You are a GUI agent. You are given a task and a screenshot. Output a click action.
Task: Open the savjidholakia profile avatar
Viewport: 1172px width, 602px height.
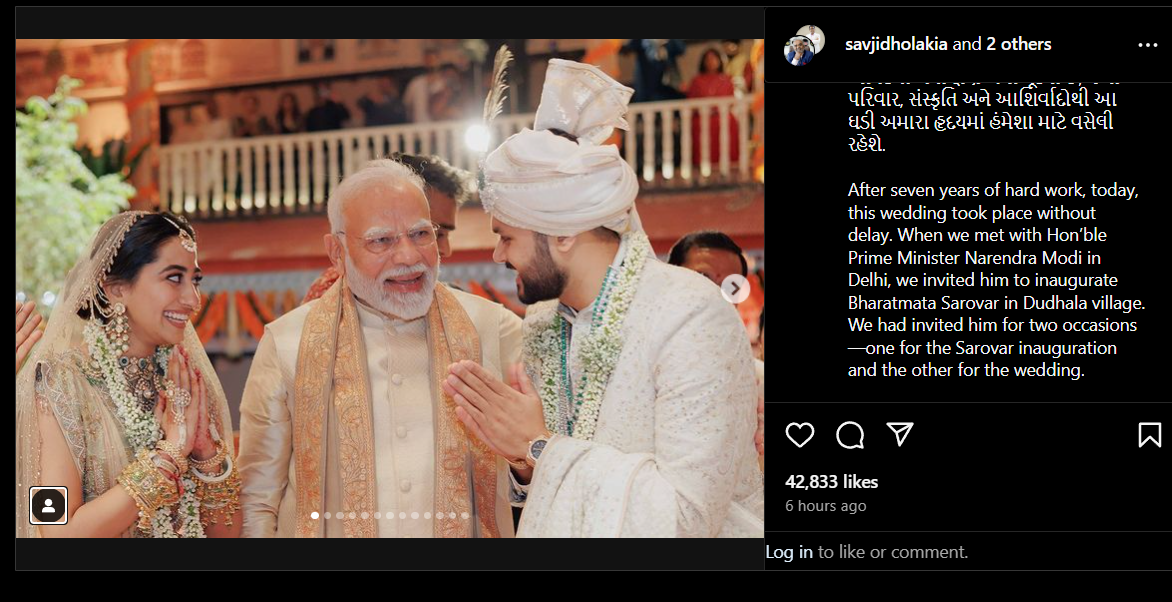coord(804,45)
